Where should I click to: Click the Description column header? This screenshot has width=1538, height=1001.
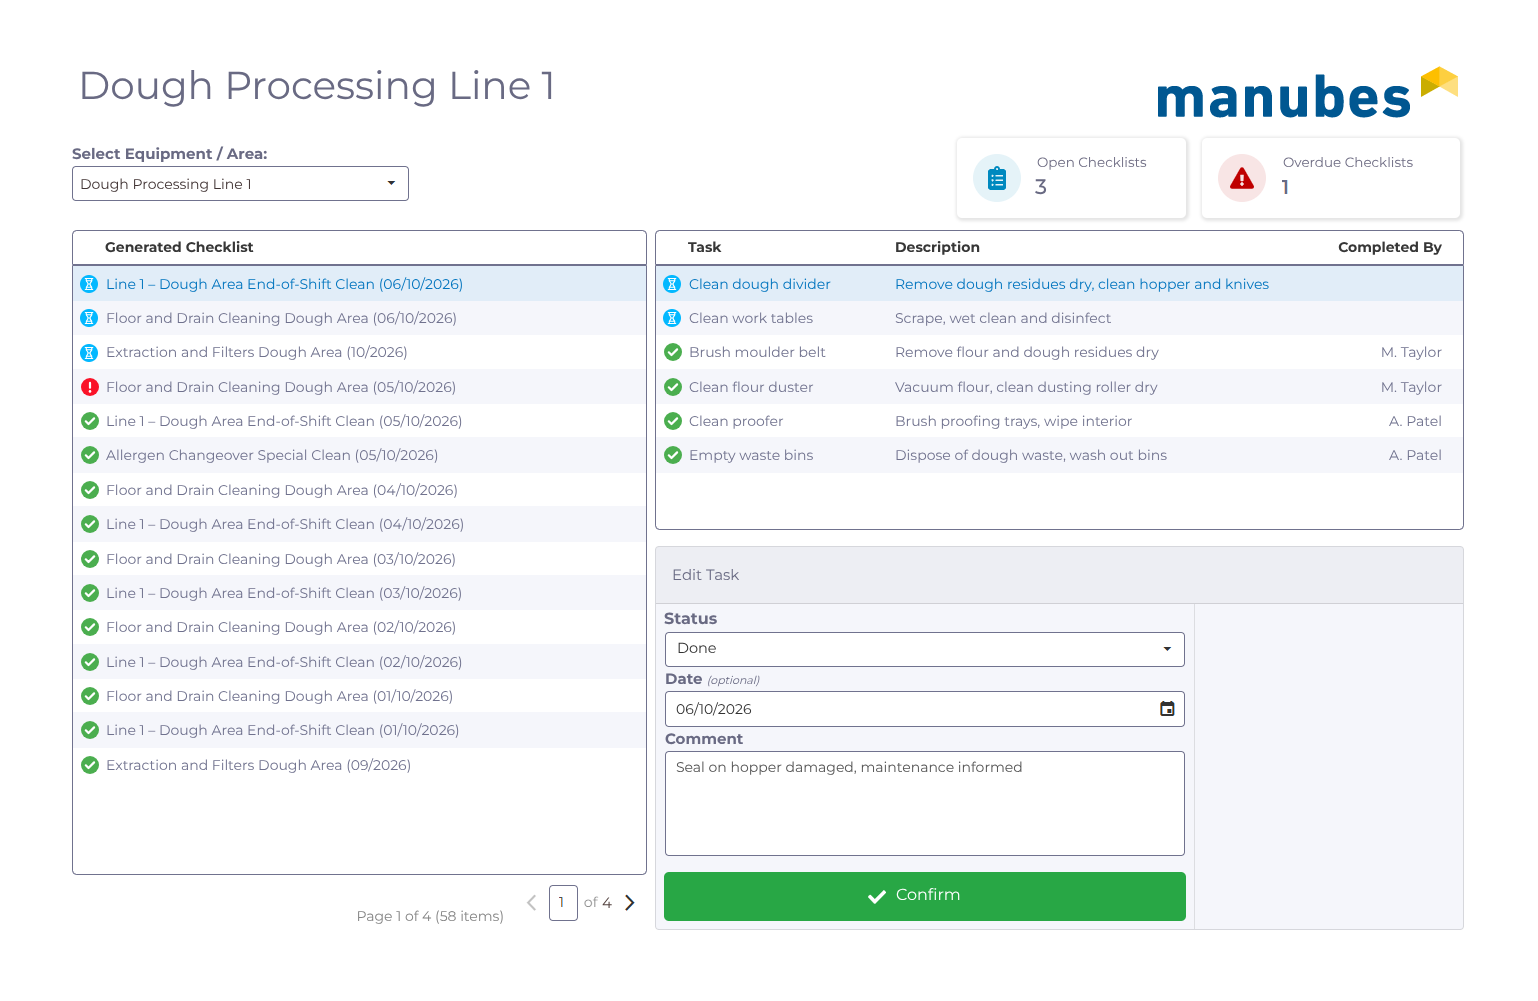[937, 247]
